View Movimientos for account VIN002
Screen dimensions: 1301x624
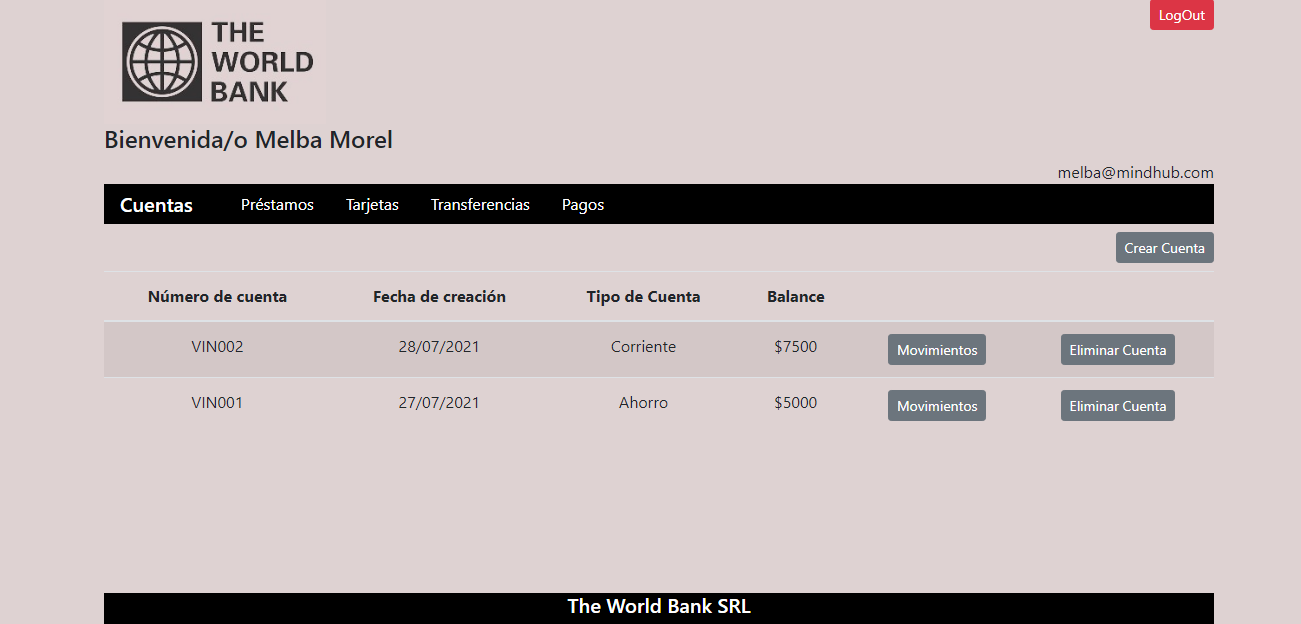click(936, 349)
